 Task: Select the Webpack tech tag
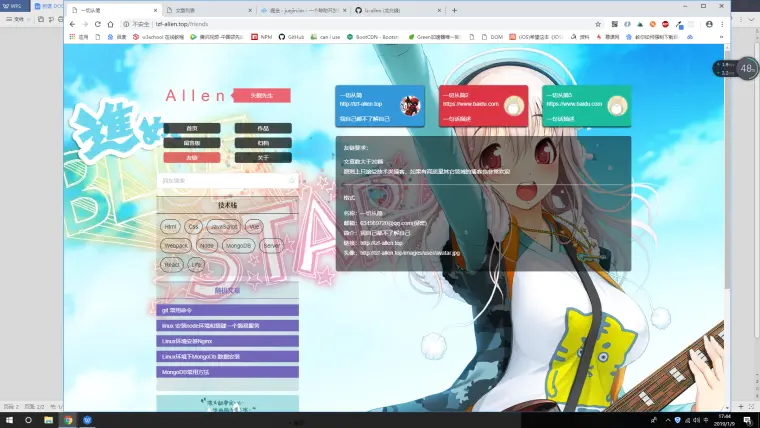pos(176,246)
